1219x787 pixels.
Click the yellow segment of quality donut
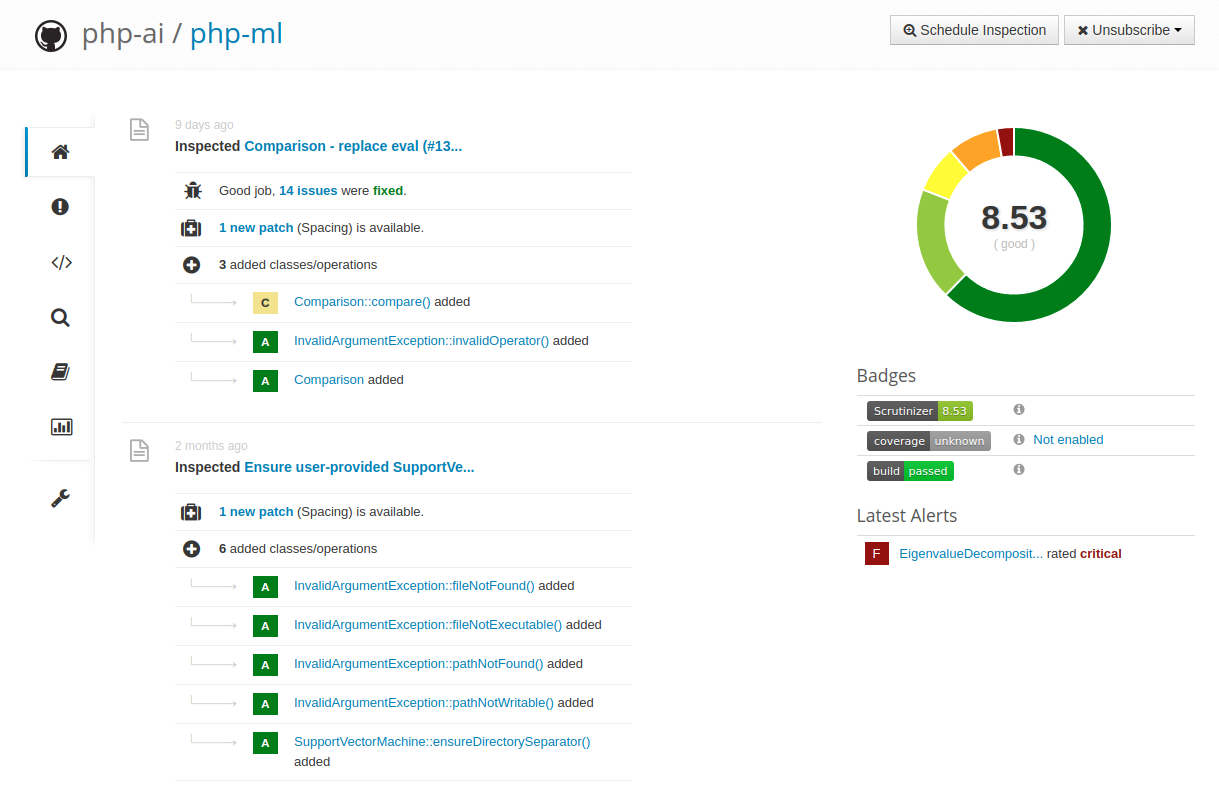tap(944, 176)
